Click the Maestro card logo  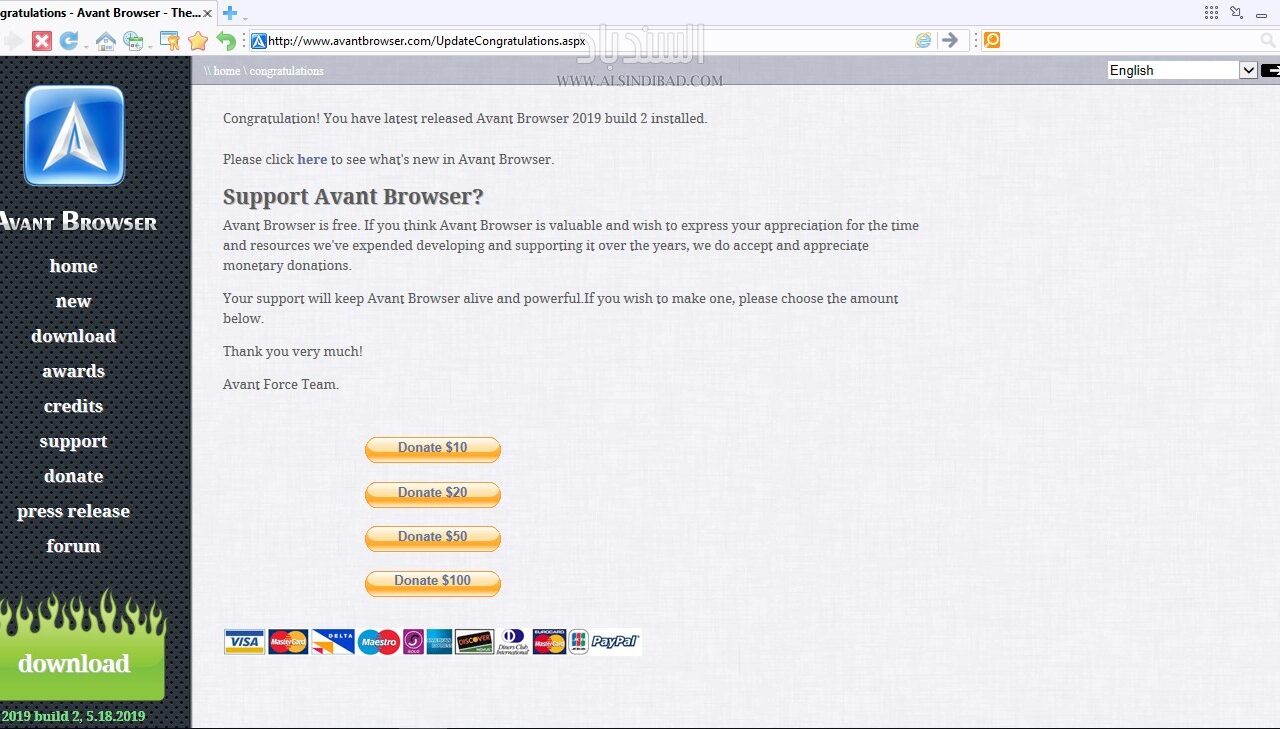[x=379, y=642]
